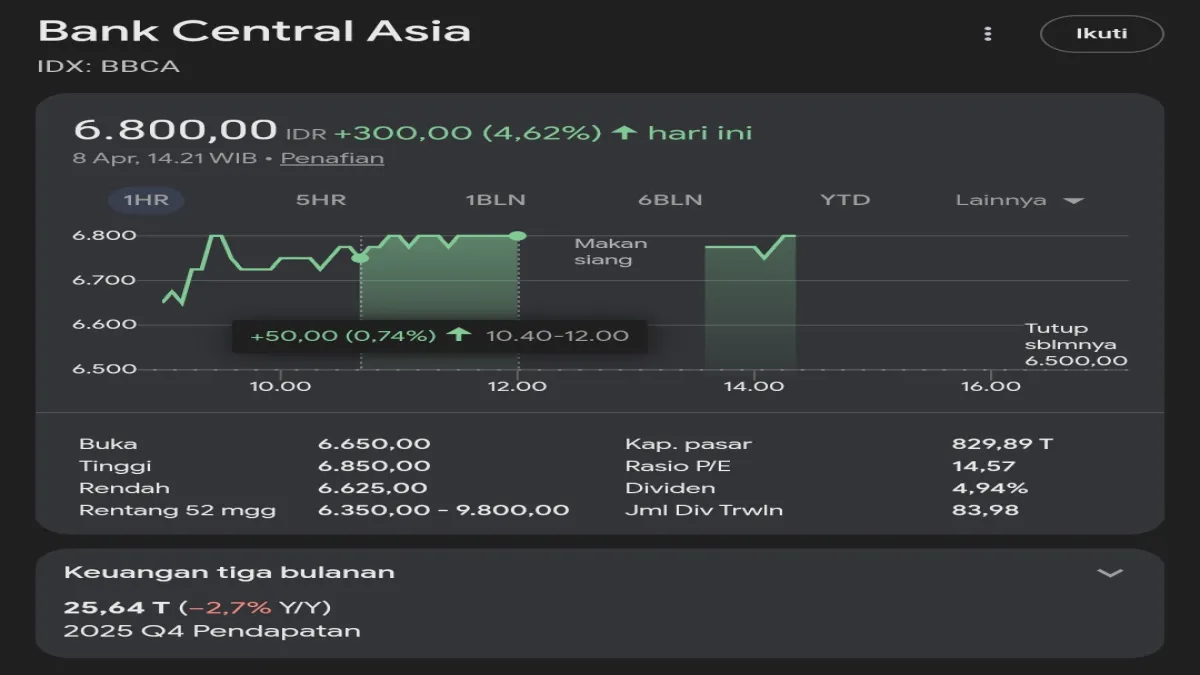
Task: Click the up arrow in chart tooltip
Action: (459, 335)
